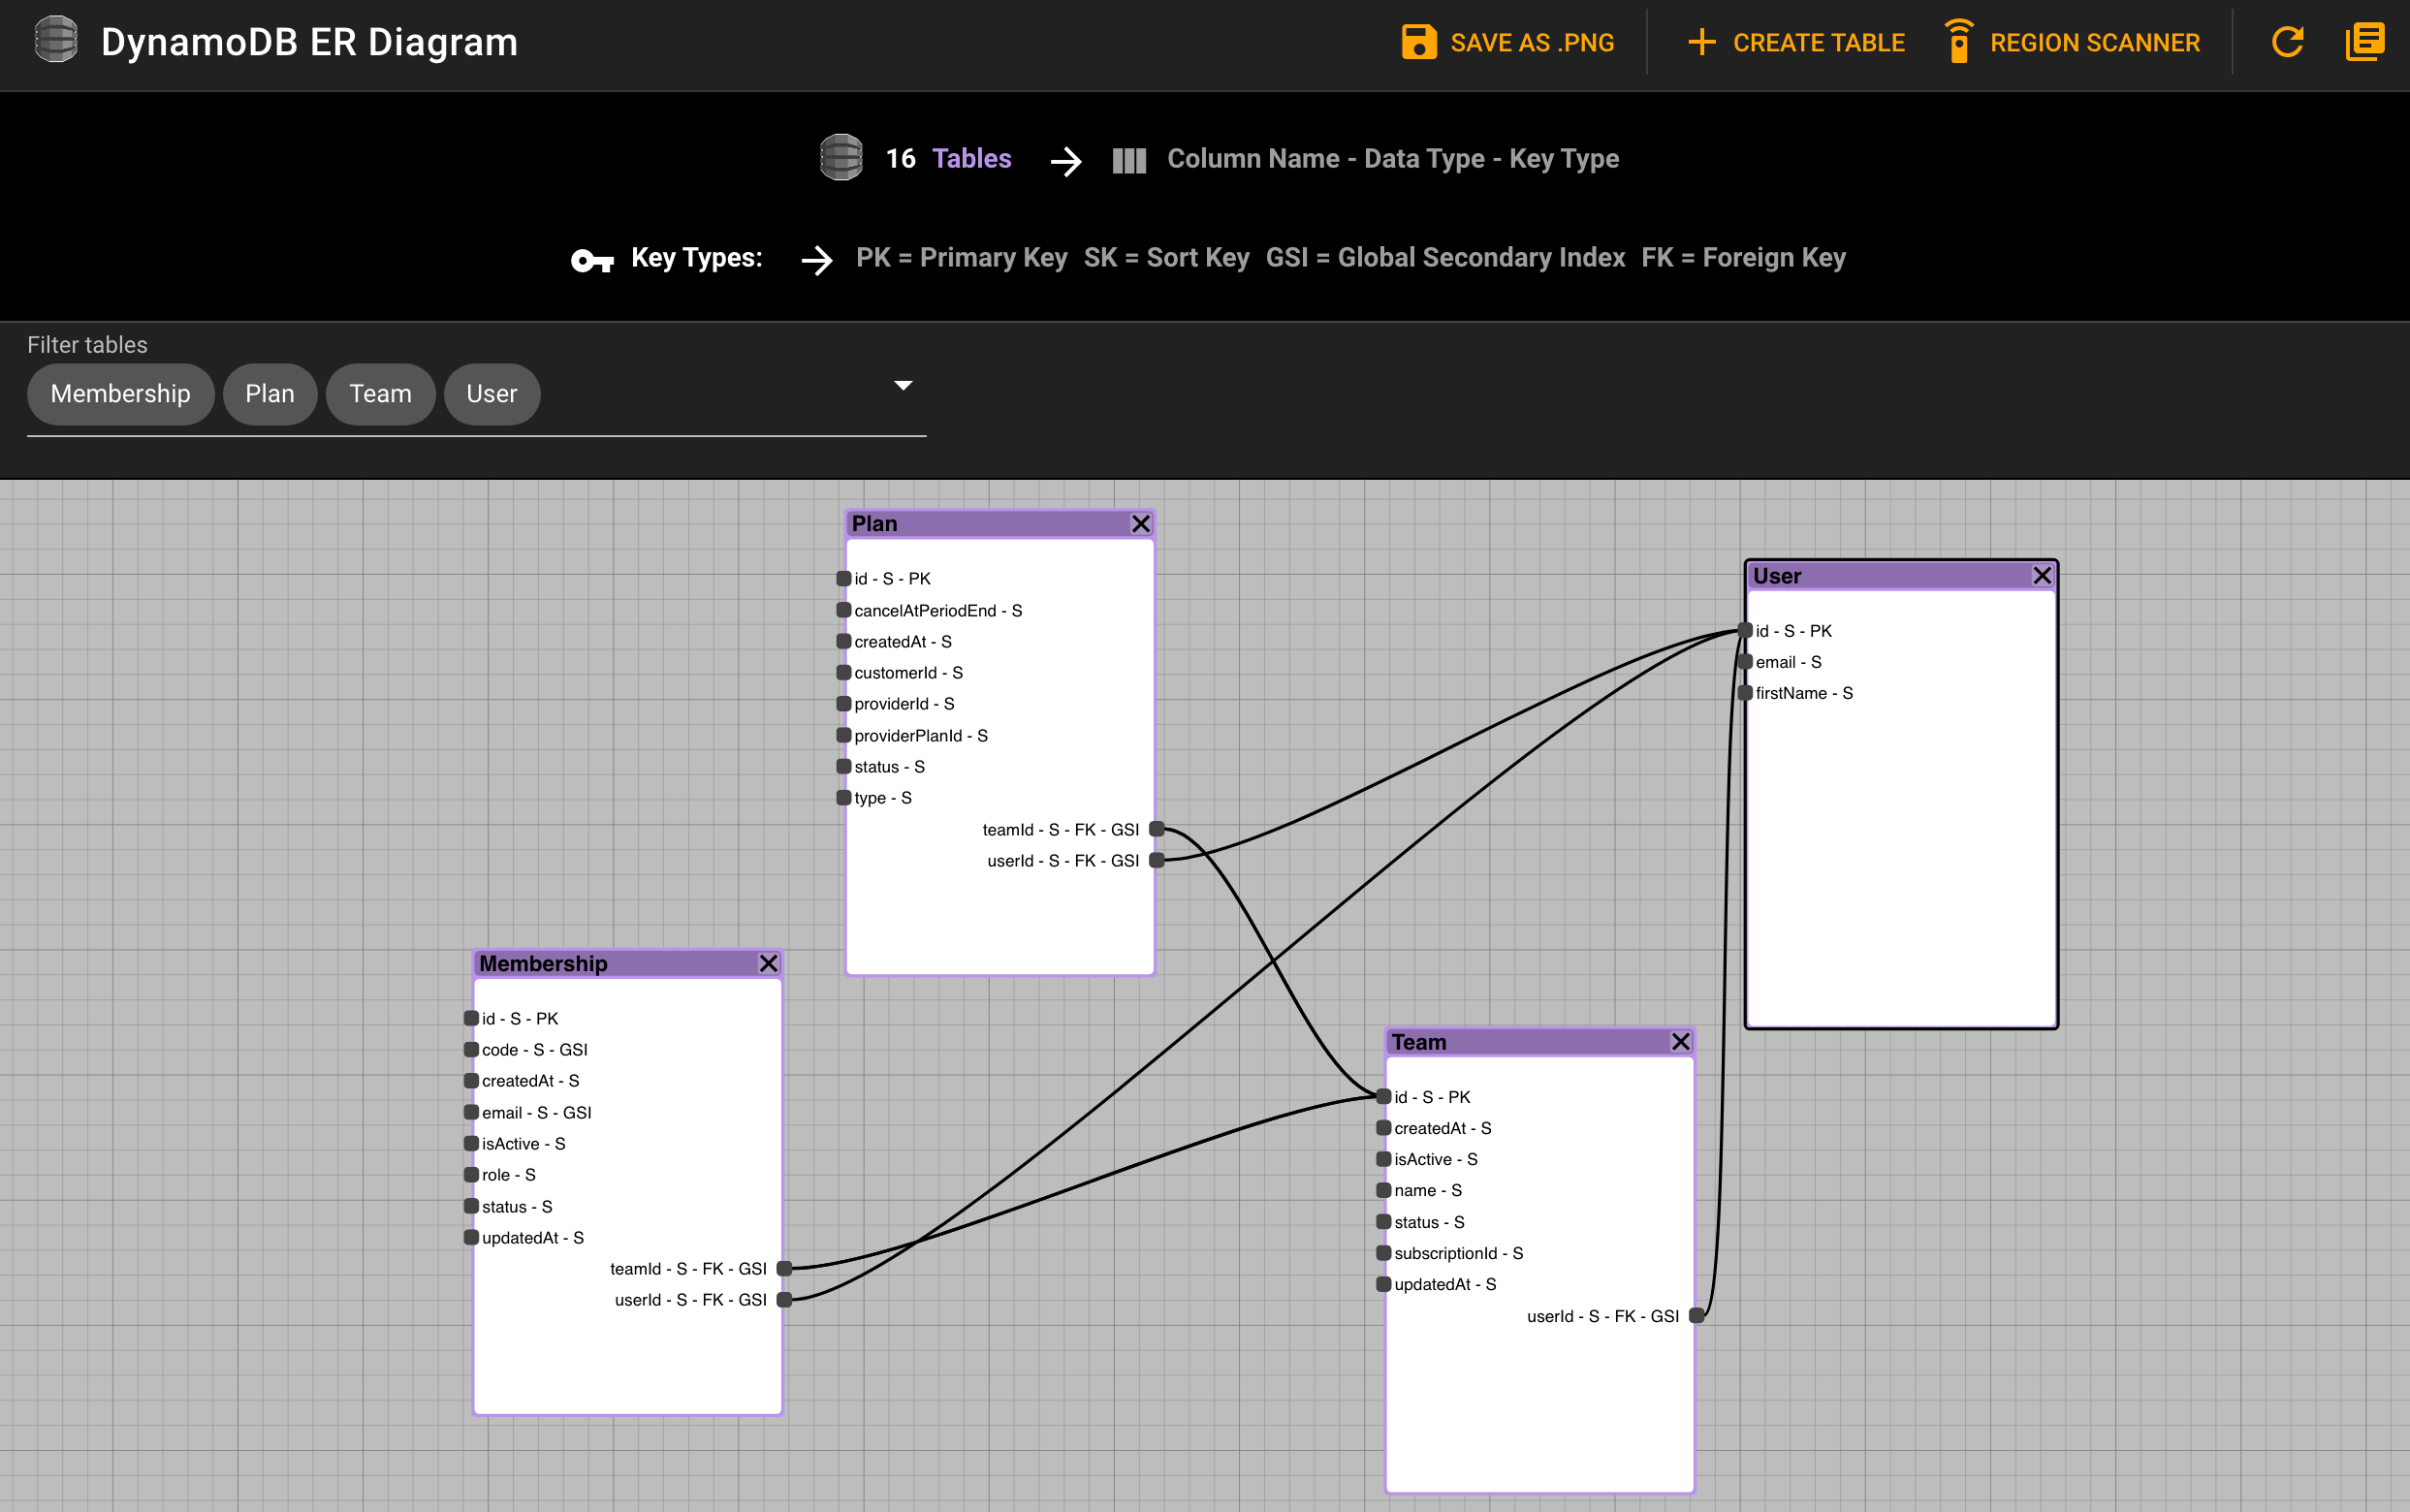Click the Plan customerId port
The width and height of the screenshot is (2410, 1512).
click(x=844, y=672)
